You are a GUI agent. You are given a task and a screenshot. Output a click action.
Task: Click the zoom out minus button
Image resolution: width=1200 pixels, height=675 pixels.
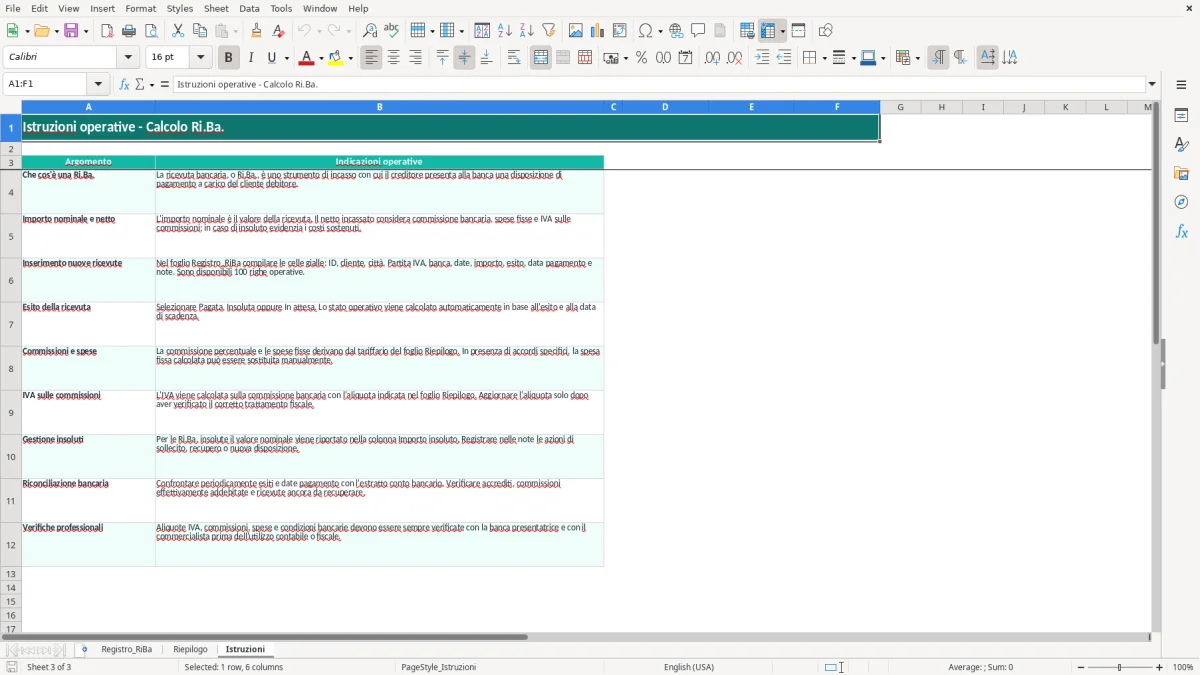tap(1081, 667)
